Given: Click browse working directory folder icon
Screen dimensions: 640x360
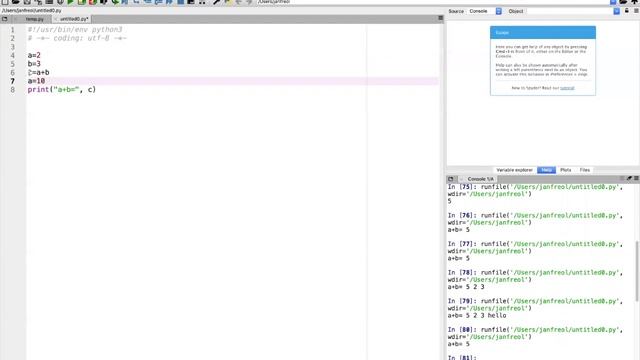Looking at the screenshot, I should [x=623, y=2].
